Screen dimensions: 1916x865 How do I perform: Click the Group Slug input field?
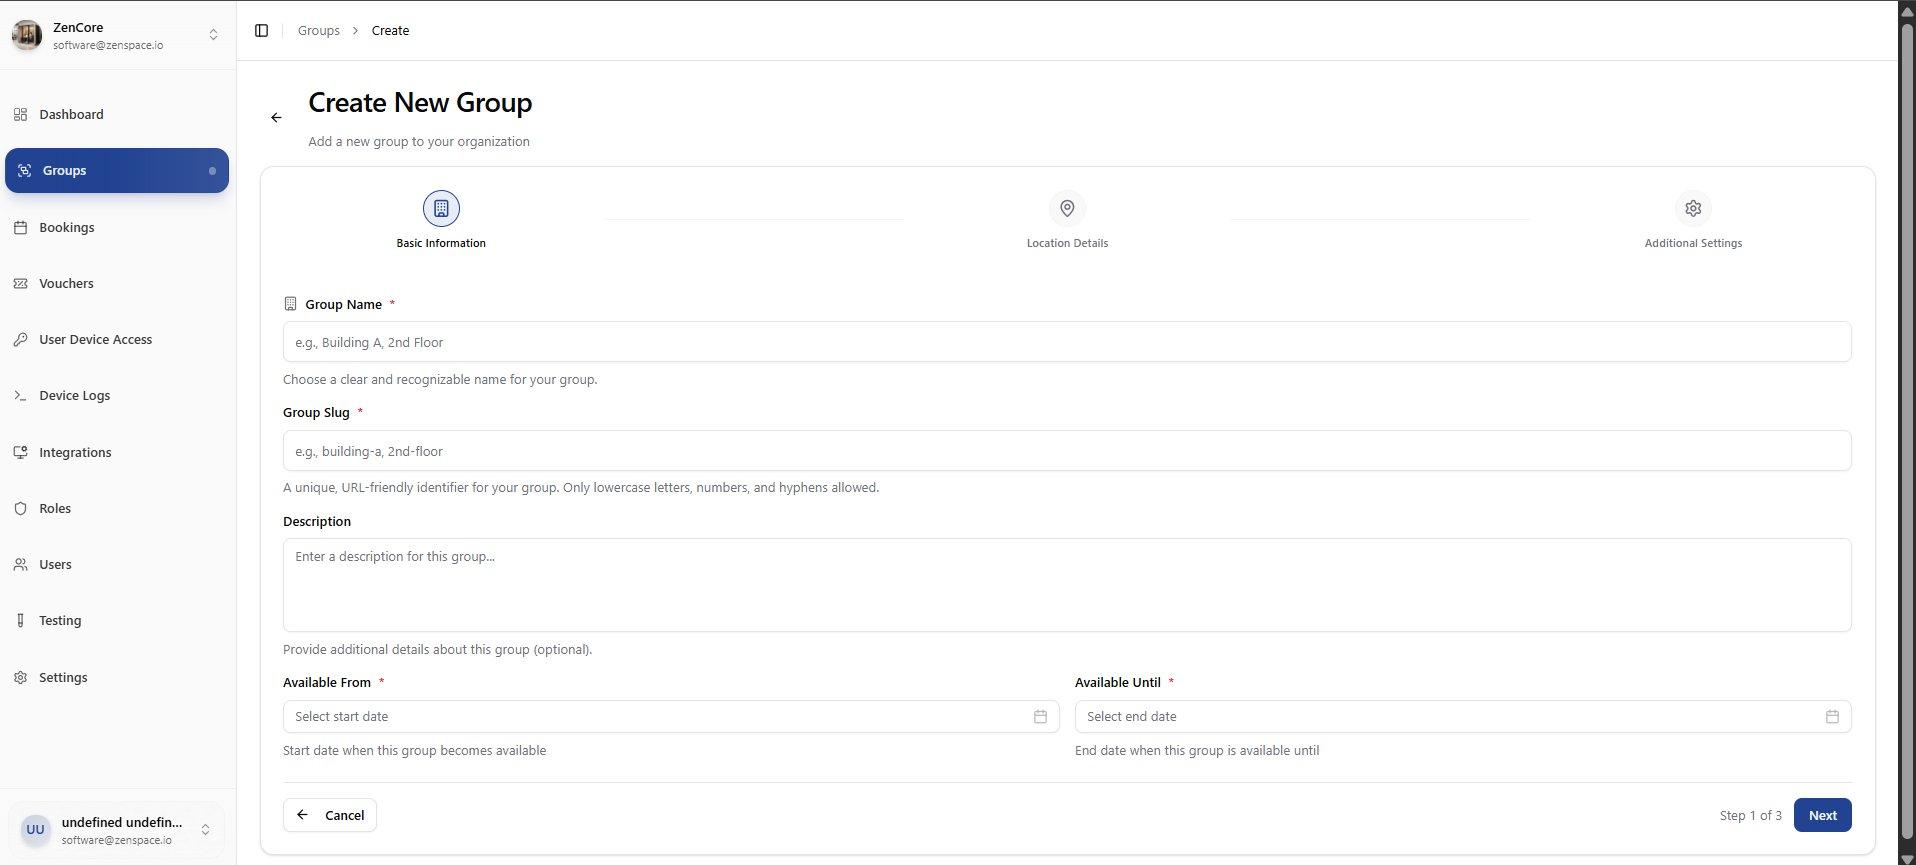click(x=1067, y=451)
